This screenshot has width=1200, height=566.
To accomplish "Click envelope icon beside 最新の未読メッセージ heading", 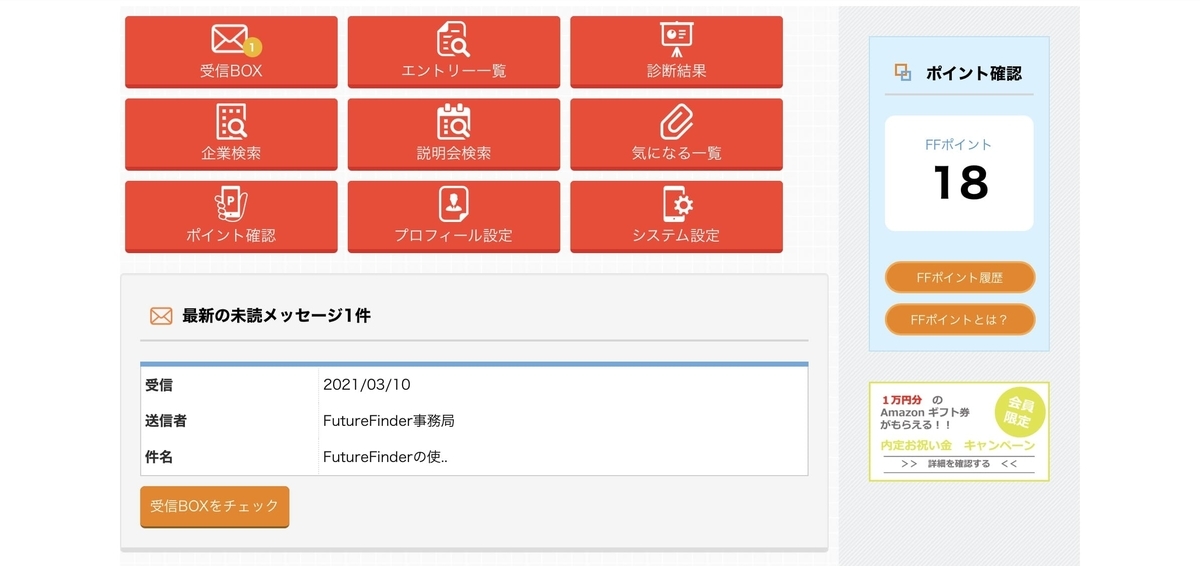I will pos(161,316).
